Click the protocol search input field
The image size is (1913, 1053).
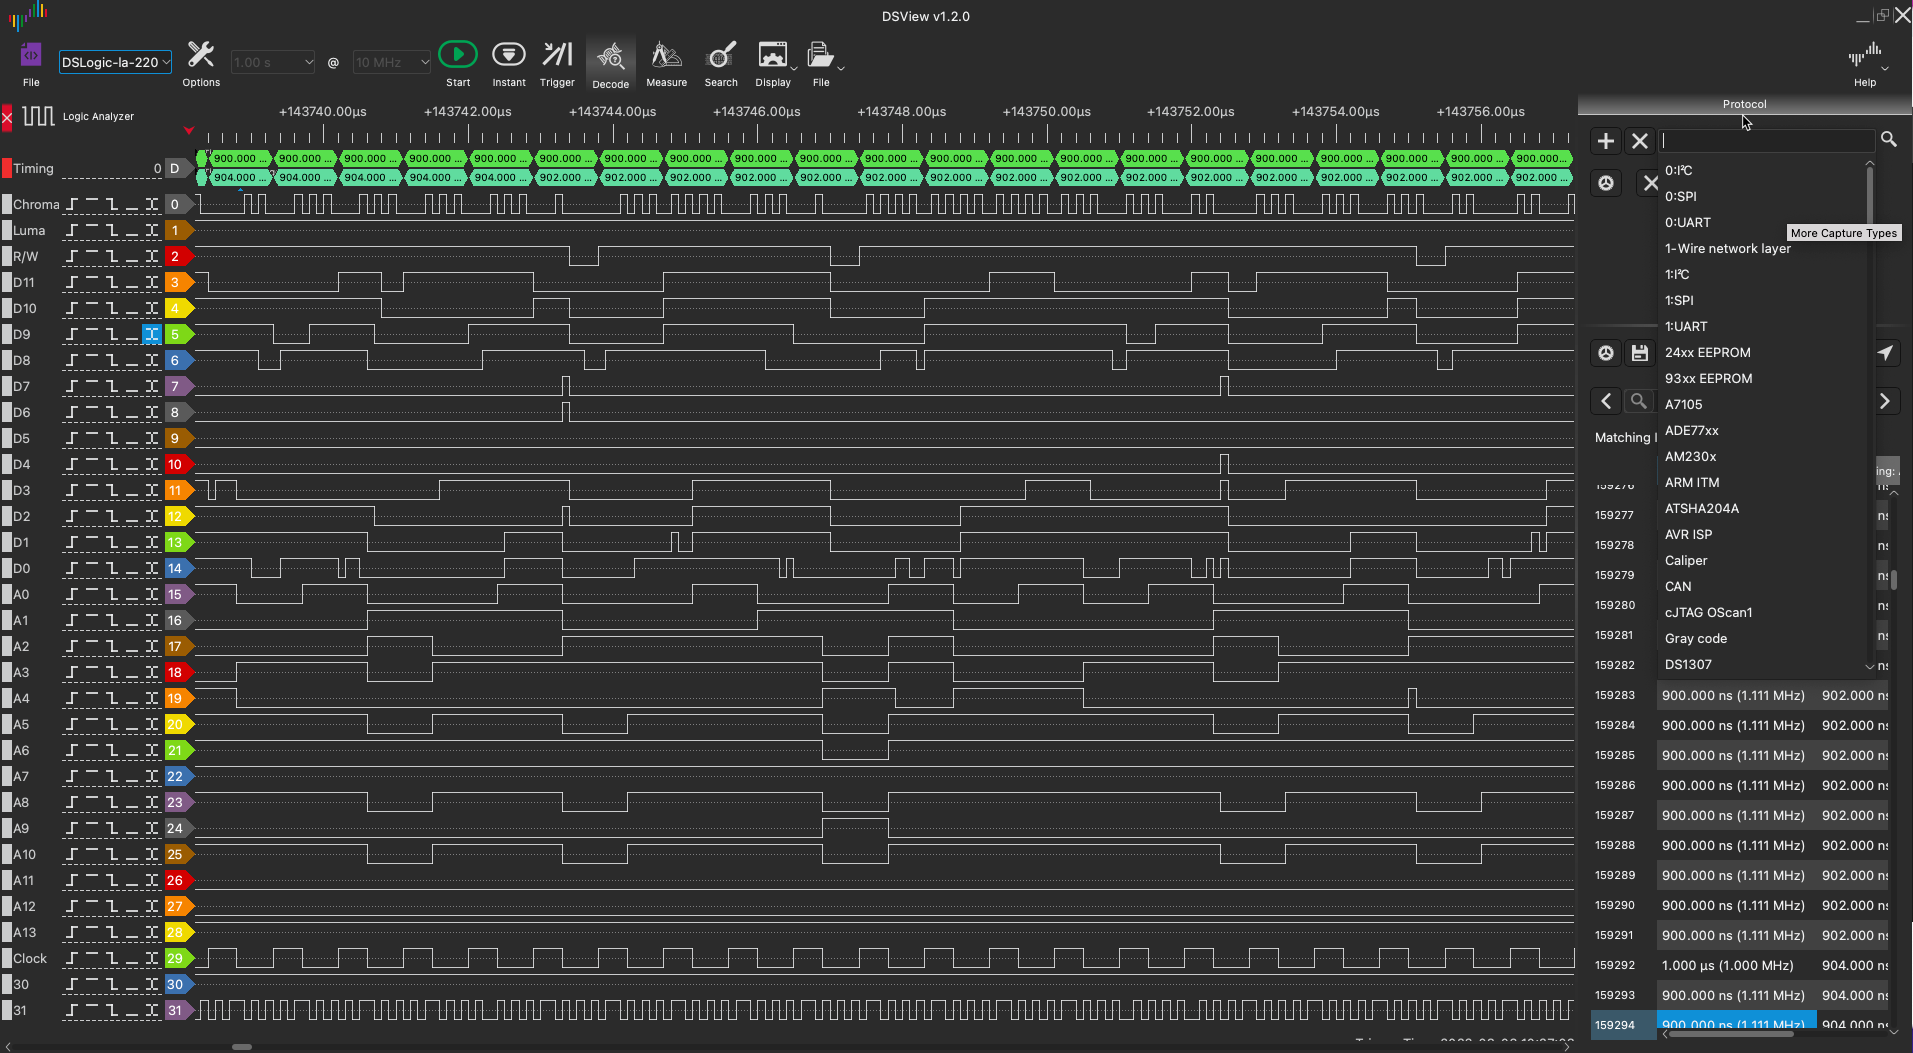point(1765,141)
